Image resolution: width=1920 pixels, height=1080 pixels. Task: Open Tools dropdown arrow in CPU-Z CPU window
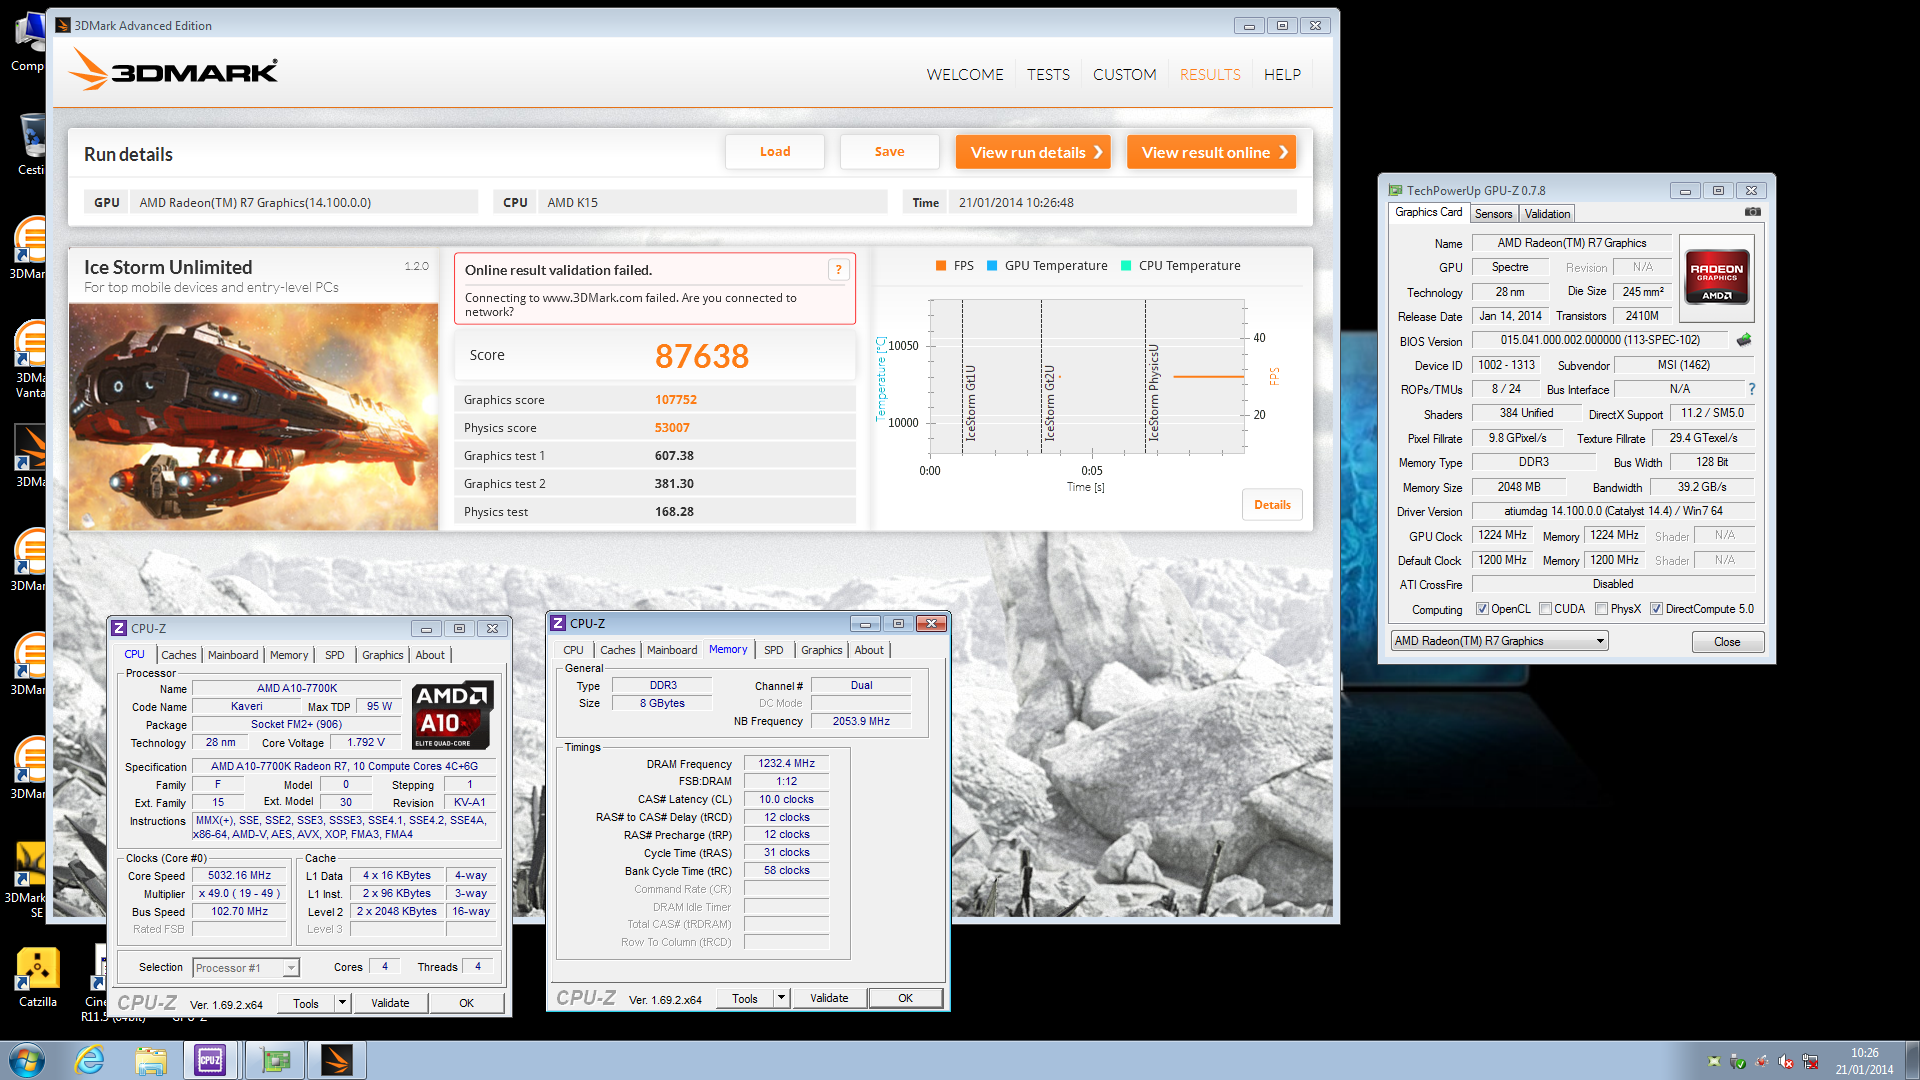pos(342,1003)
